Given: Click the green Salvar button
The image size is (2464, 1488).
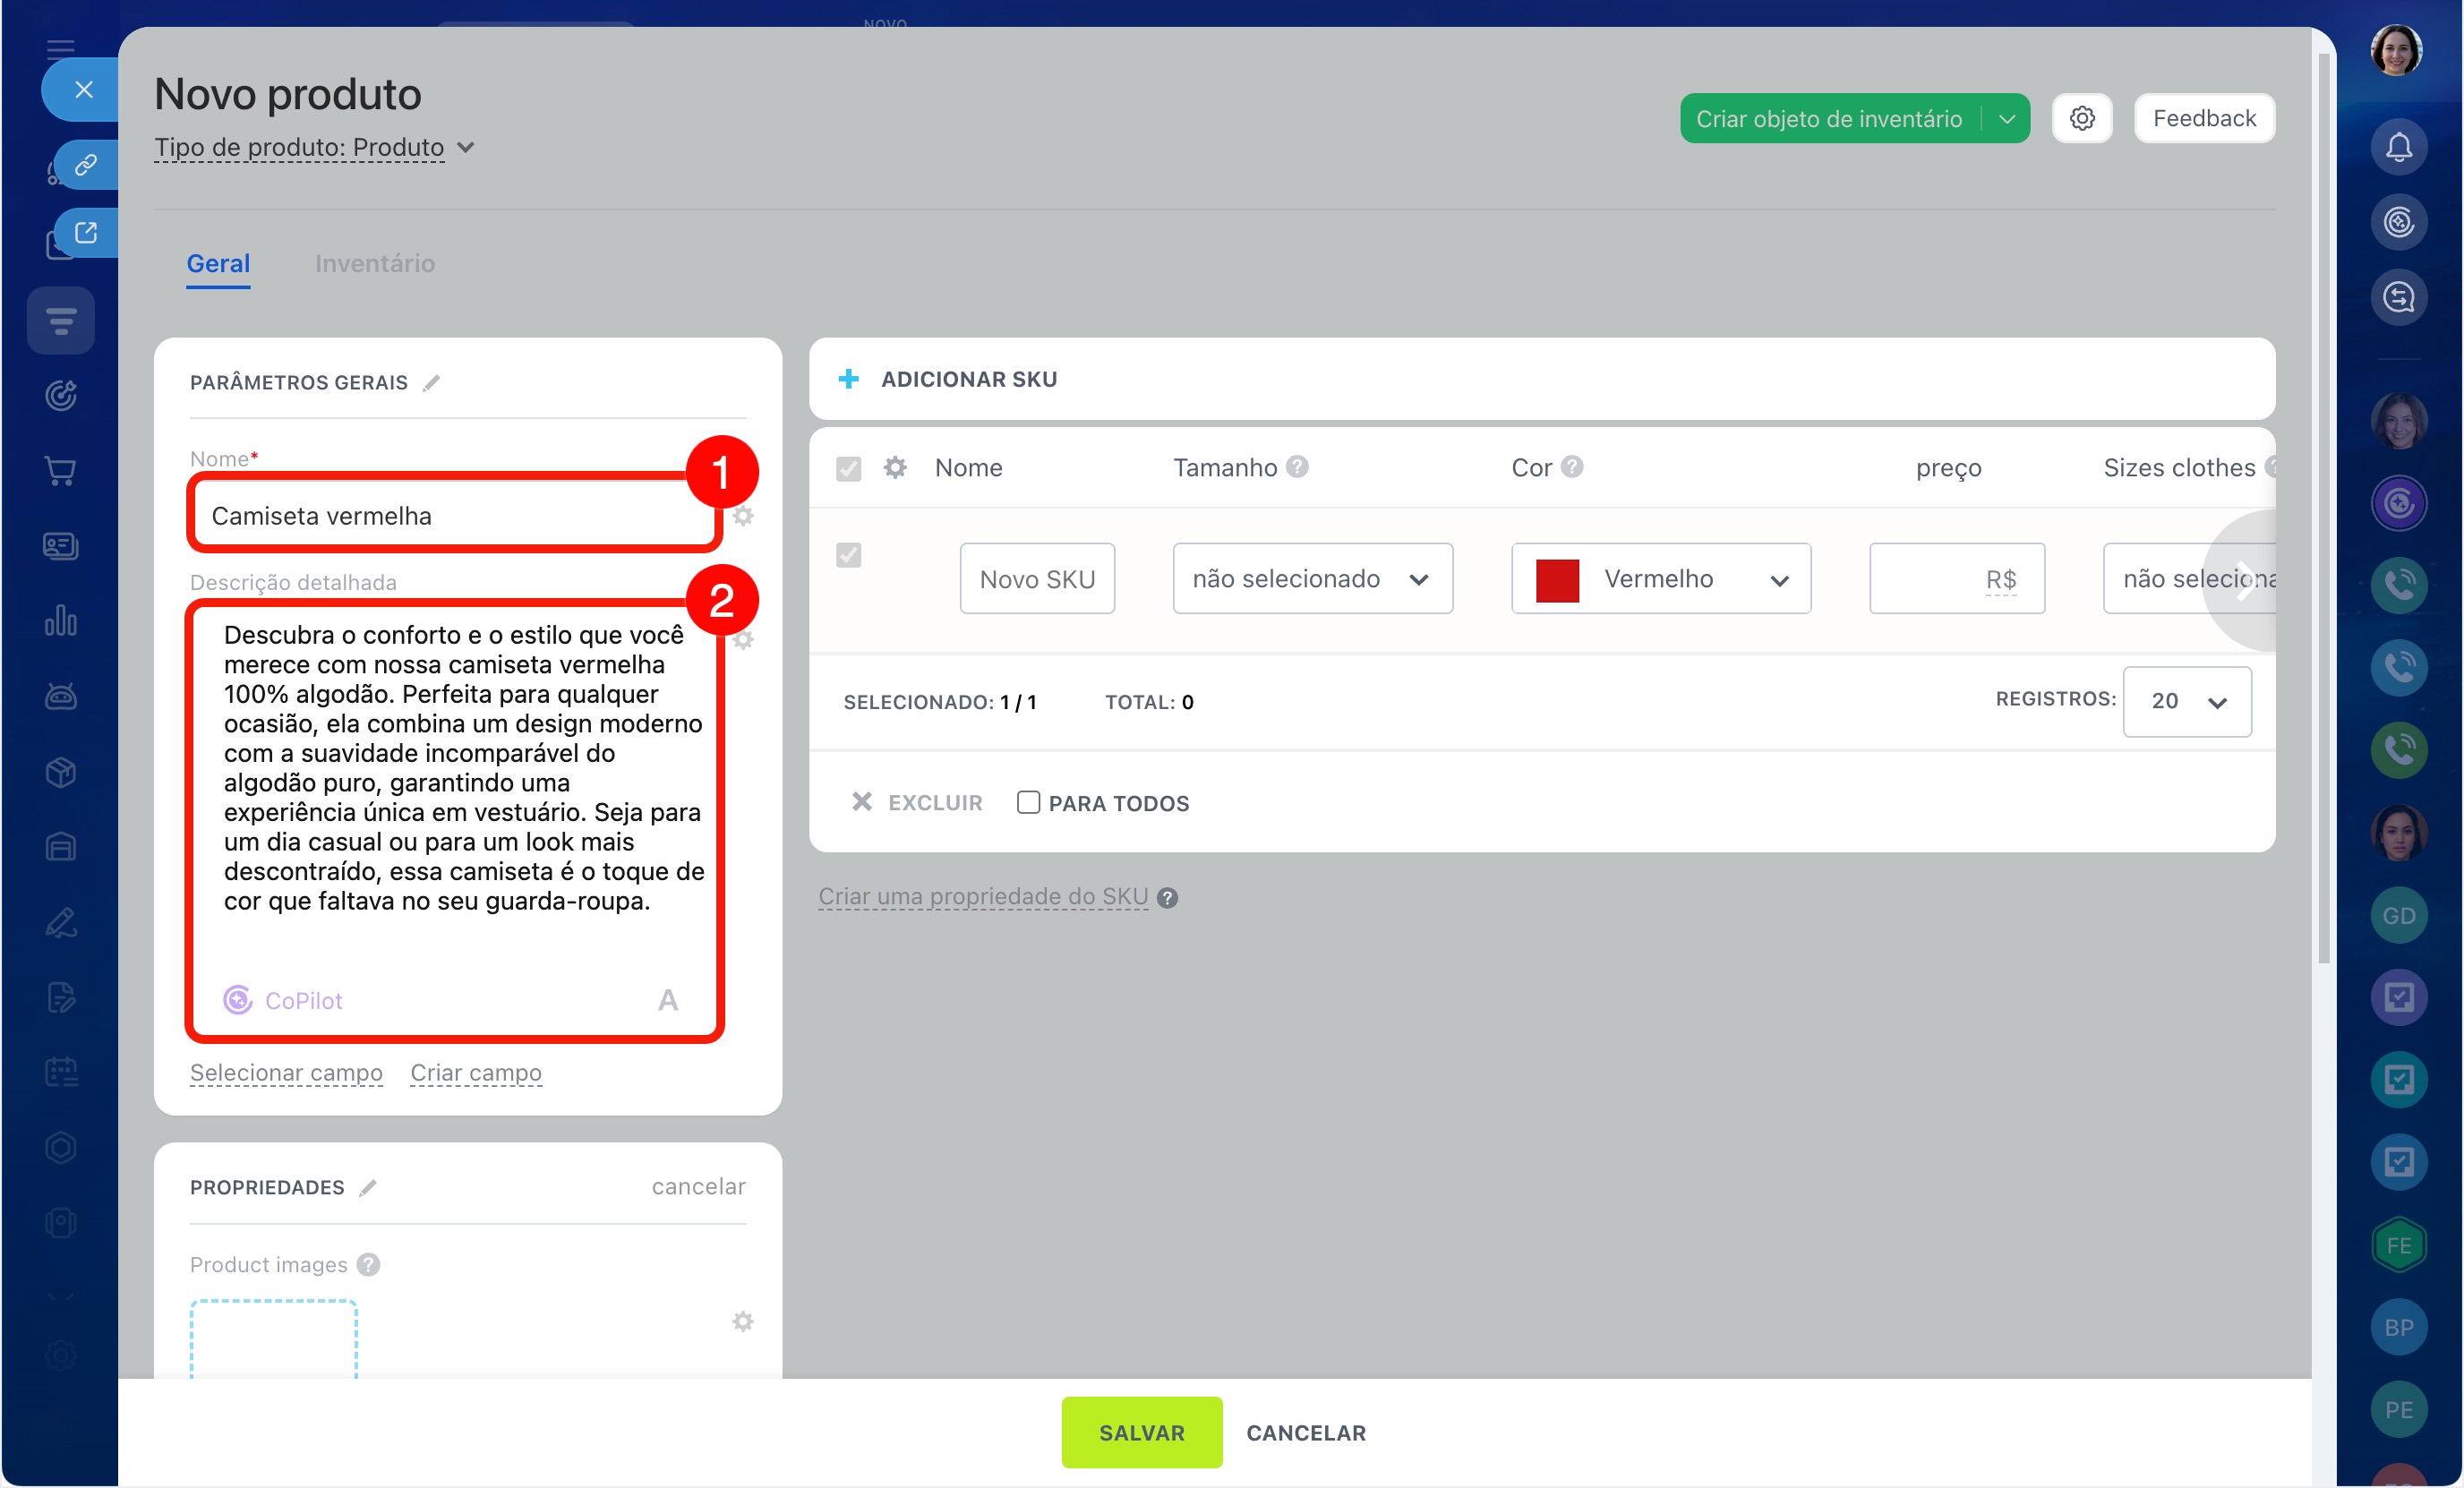Looking at the screenshot, I should coord(1141,1432).
